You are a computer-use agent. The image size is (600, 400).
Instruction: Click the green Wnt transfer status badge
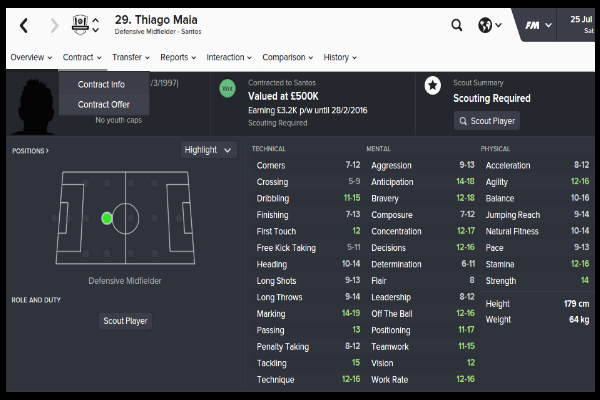227,87
